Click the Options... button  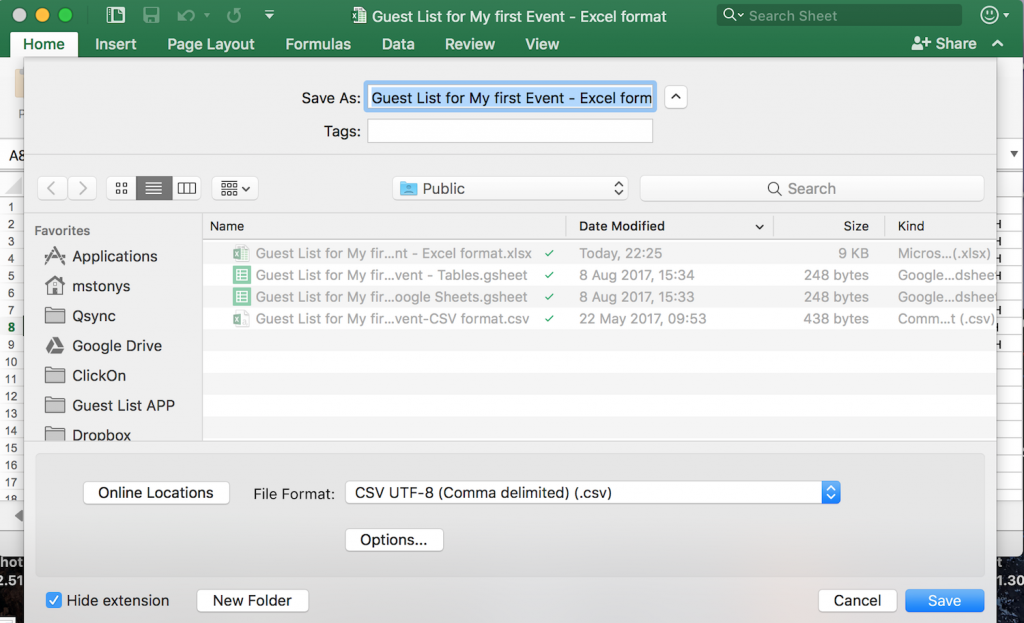(394, 539)
